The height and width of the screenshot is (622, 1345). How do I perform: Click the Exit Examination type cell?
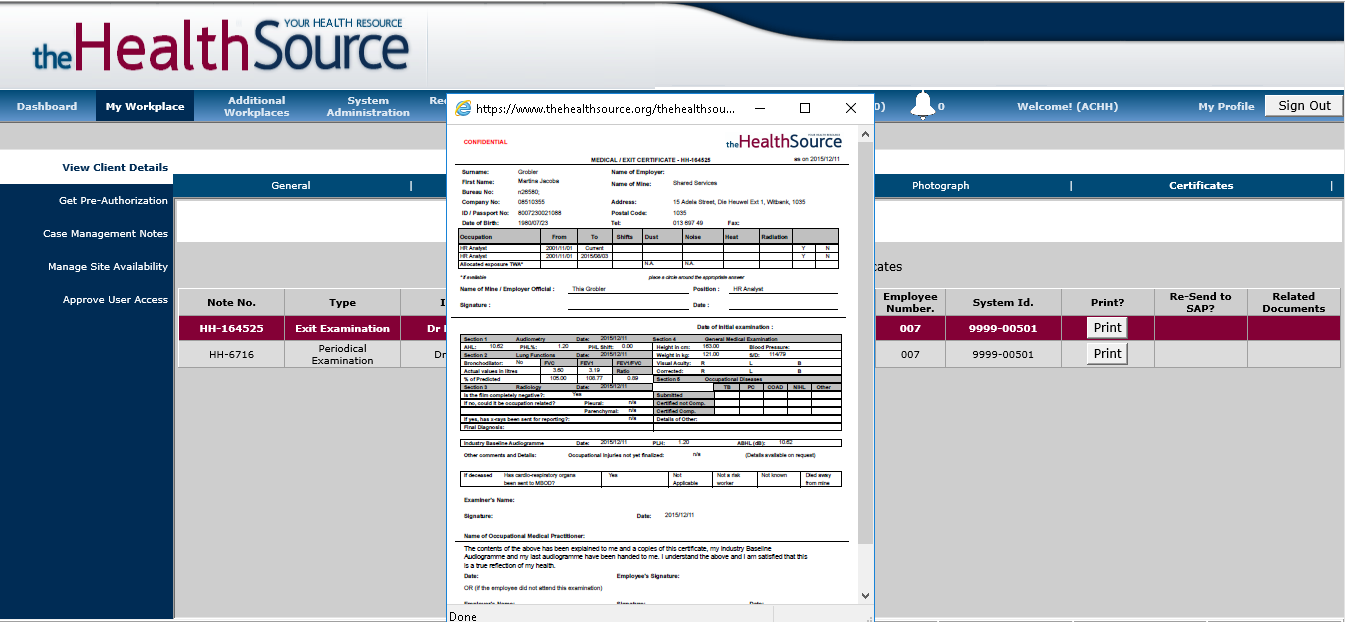click(342, 328)
